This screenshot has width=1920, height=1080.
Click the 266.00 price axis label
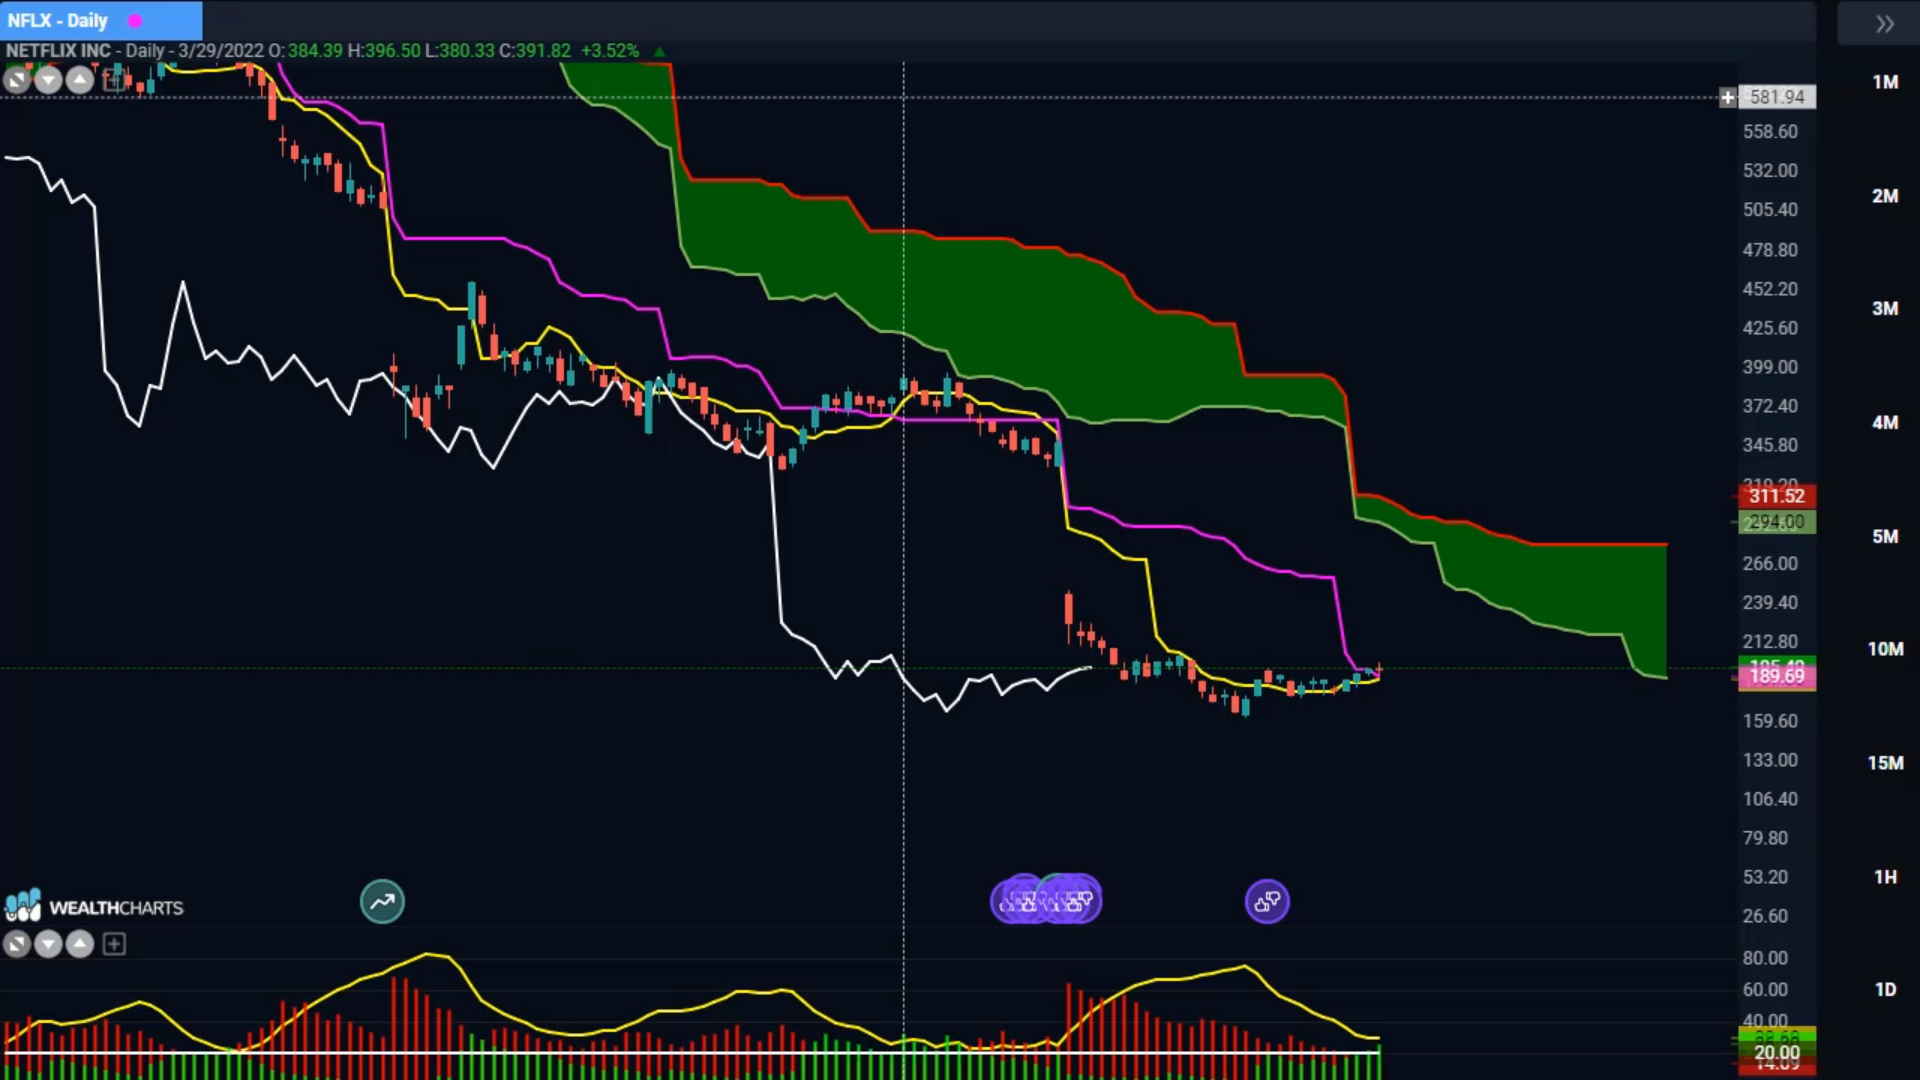[1770, 564]
